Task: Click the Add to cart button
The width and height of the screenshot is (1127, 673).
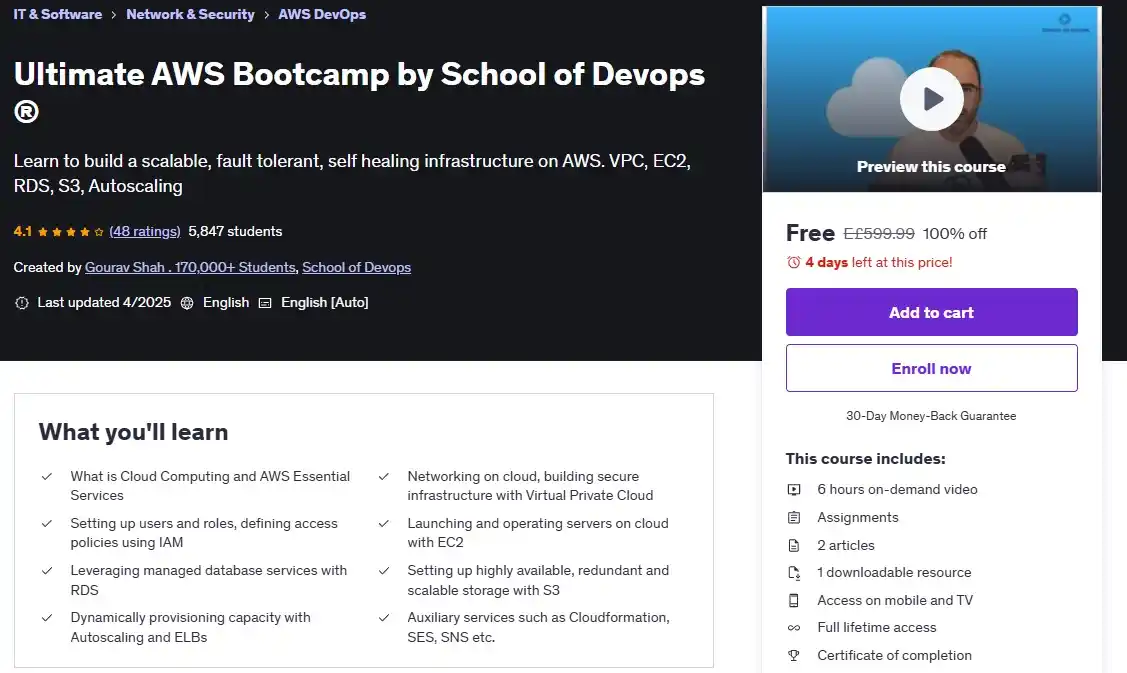Action: (x=932, y=312)
